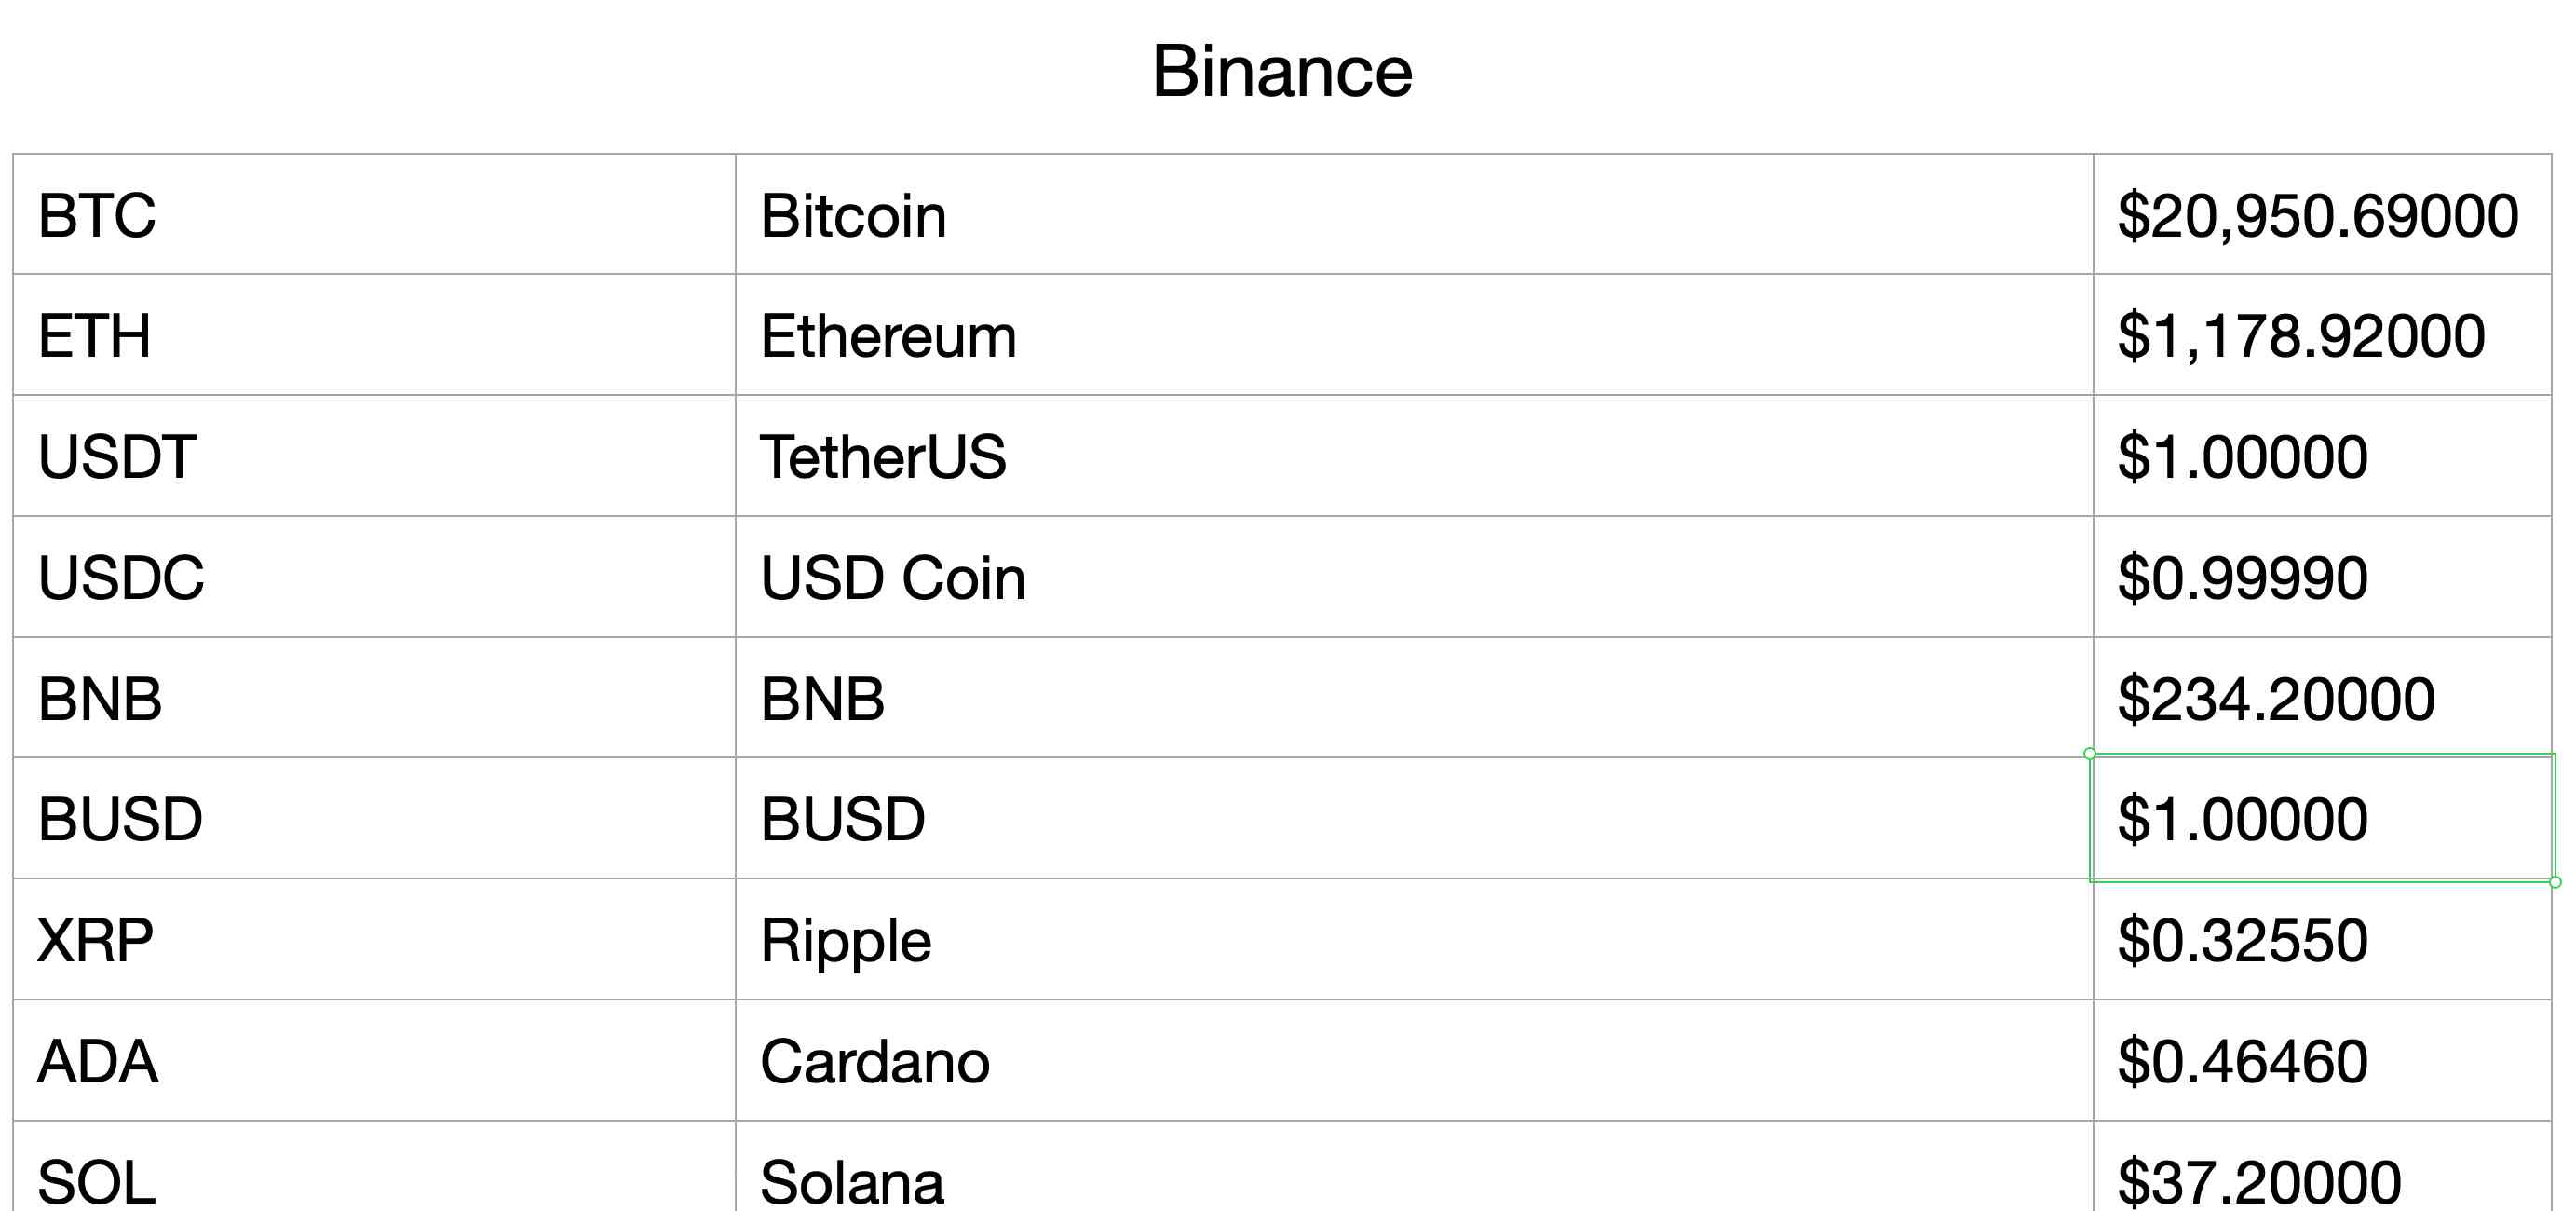Click top-left selection handle of highlighted cell
2576x1211 pixels.
[2090, 754]
